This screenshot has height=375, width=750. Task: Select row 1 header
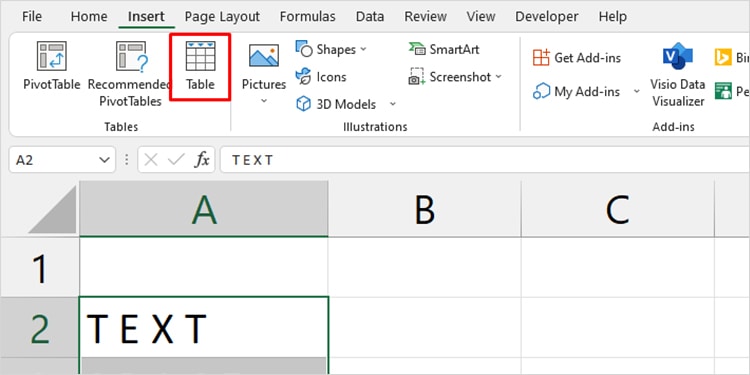[x=40, y=267]
